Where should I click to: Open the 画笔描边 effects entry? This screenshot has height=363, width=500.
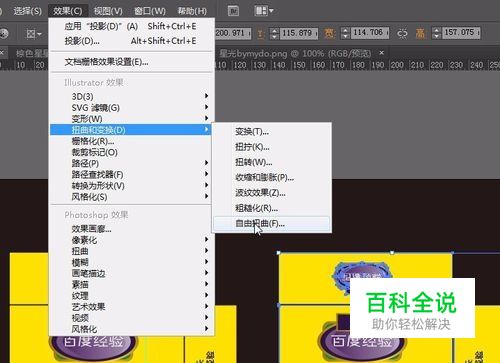click(131, 273)
